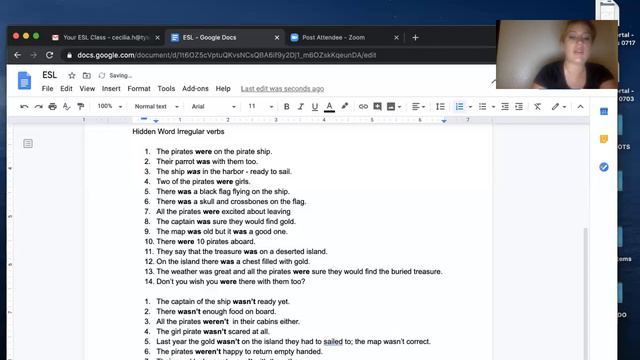Star the ESL document
Viewport: 640px width, 360px height.
(x=72, y=76)
